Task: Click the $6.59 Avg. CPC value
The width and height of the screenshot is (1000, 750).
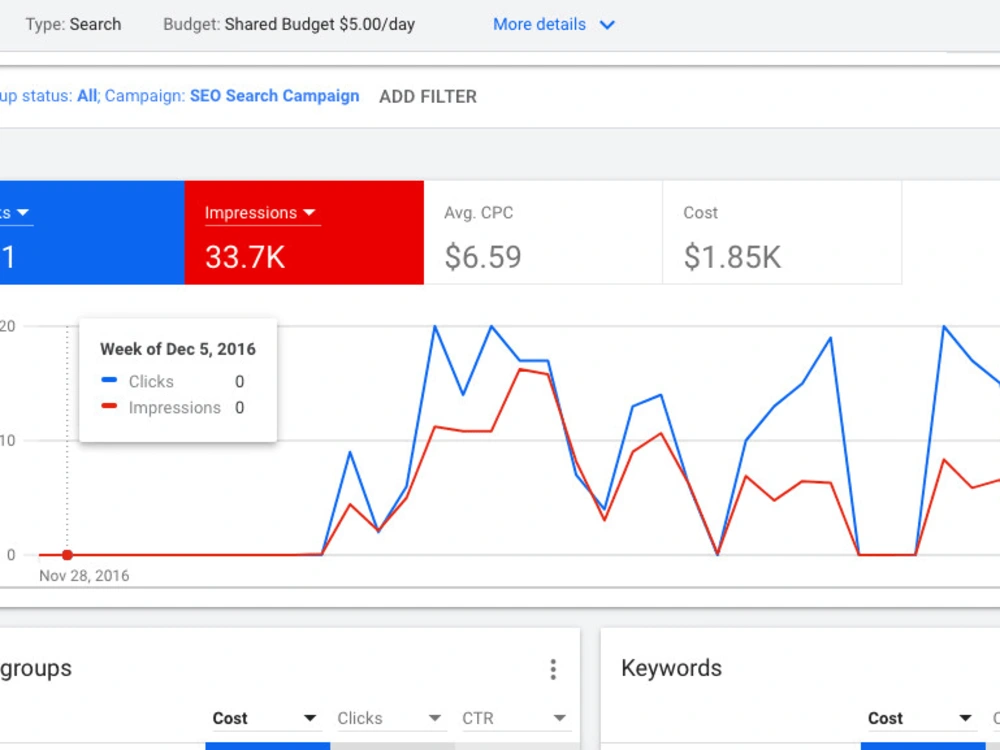Action: pos(483,257)
